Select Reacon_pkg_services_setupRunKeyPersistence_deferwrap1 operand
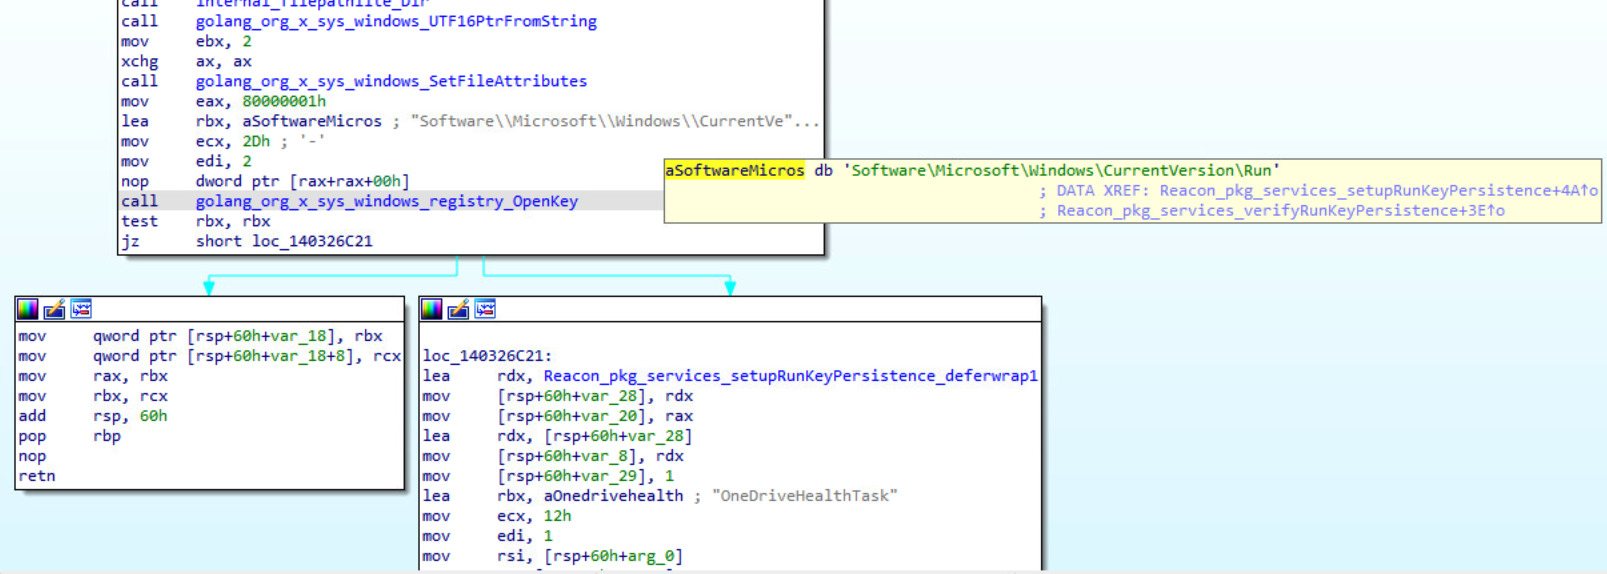Viewport: 1607px width, 574px height. [790, 376]
